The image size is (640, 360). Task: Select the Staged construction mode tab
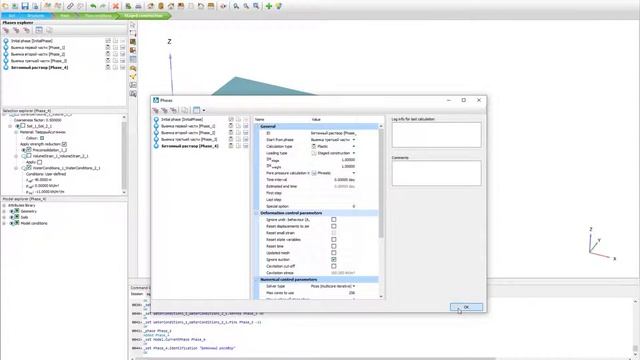click(x=143, y=16)
